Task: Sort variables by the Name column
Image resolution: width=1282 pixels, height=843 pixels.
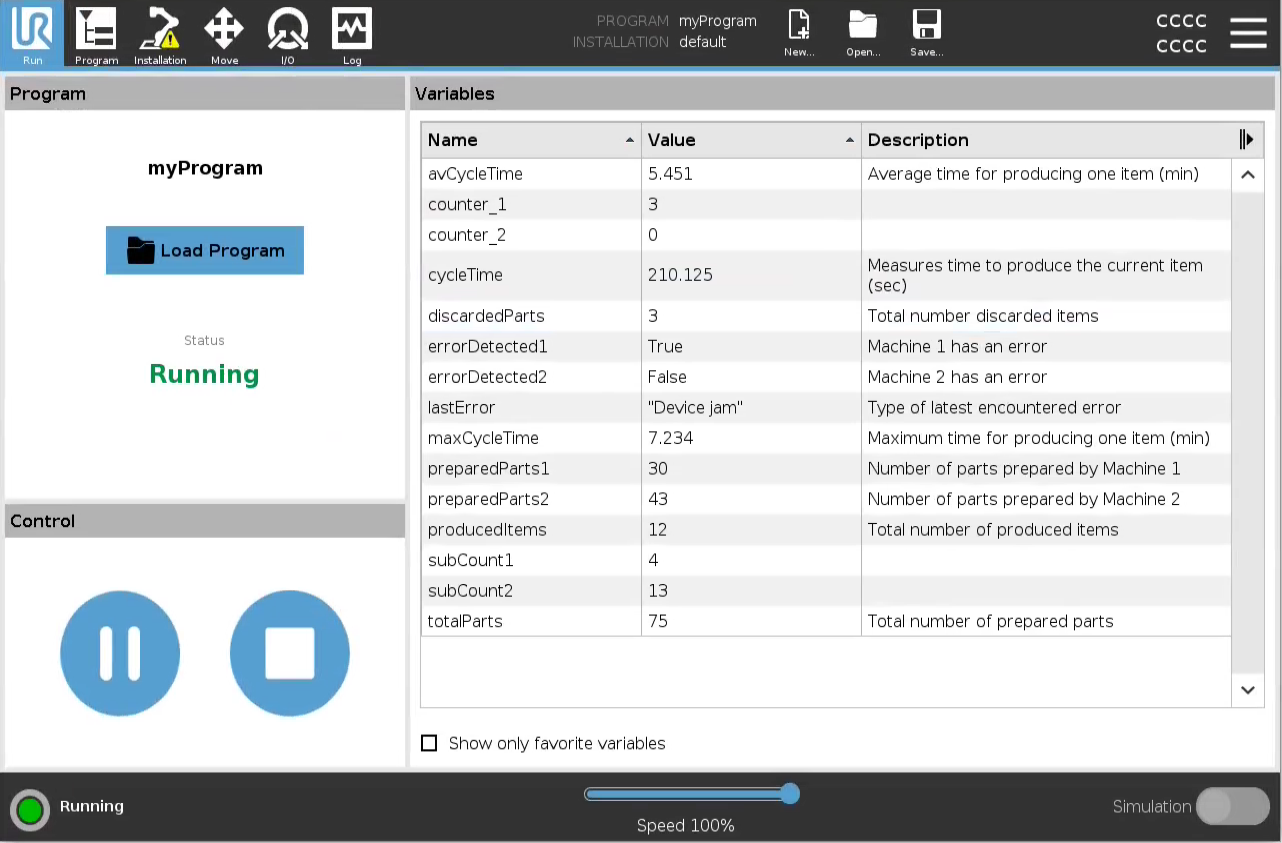Action: coord(531,140)
